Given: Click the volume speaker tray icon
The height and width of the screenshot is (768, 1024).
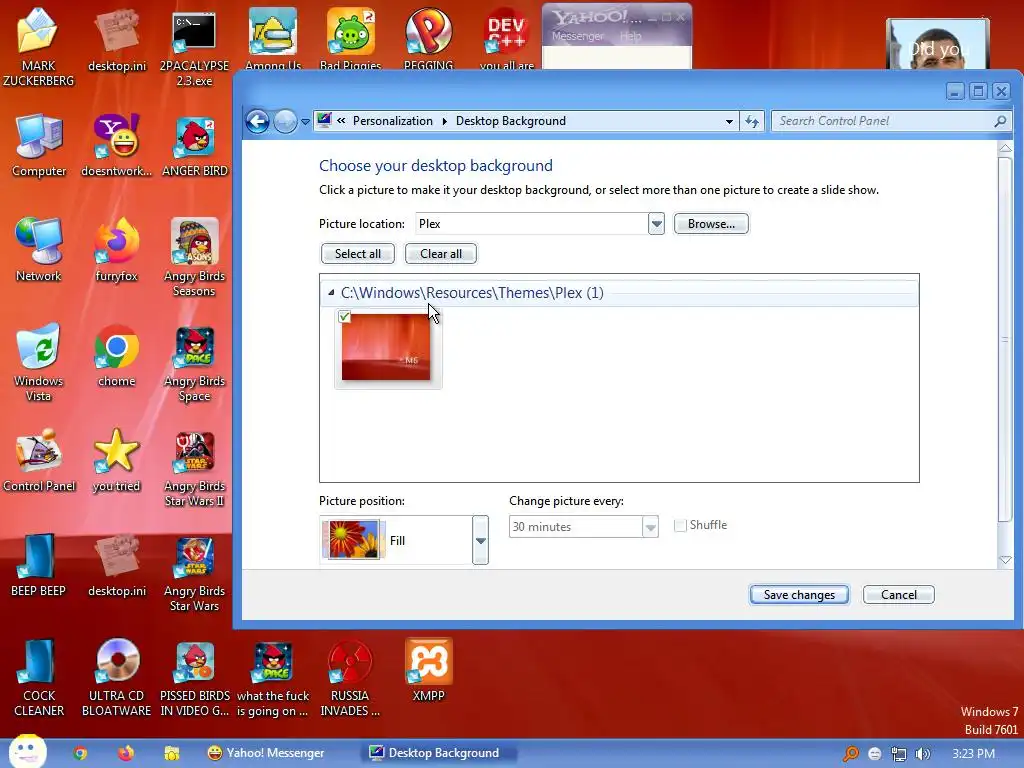Looking at the screenshot, I should point(923,754).
